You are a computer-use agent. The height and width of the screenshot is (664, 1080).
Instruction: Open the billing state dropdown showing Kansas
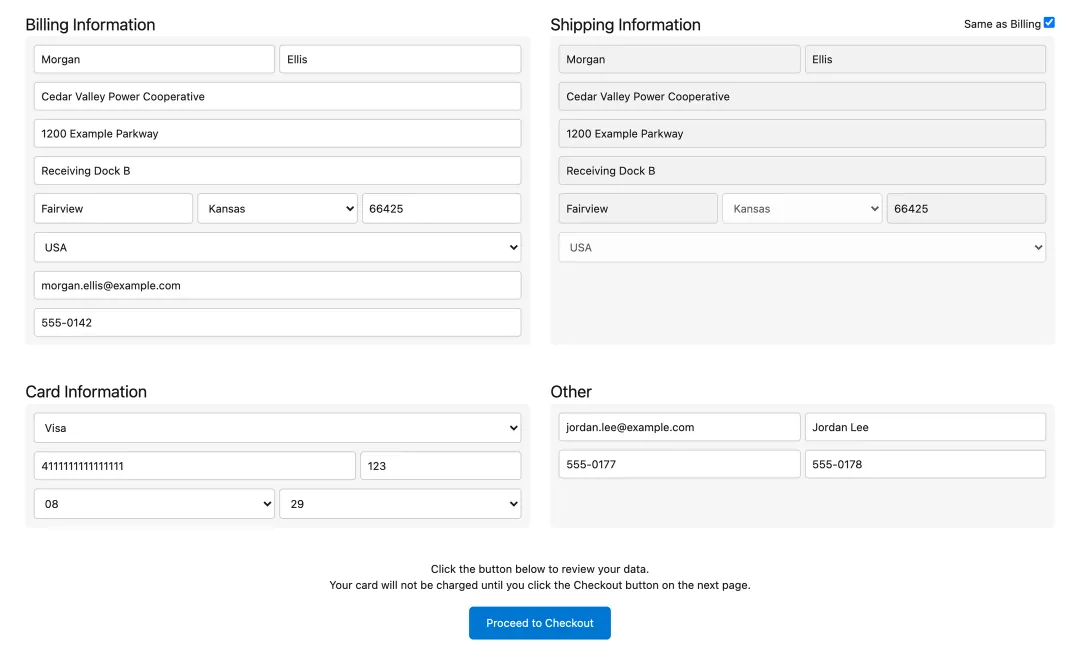pyautogui.click(x=278, y=209)
